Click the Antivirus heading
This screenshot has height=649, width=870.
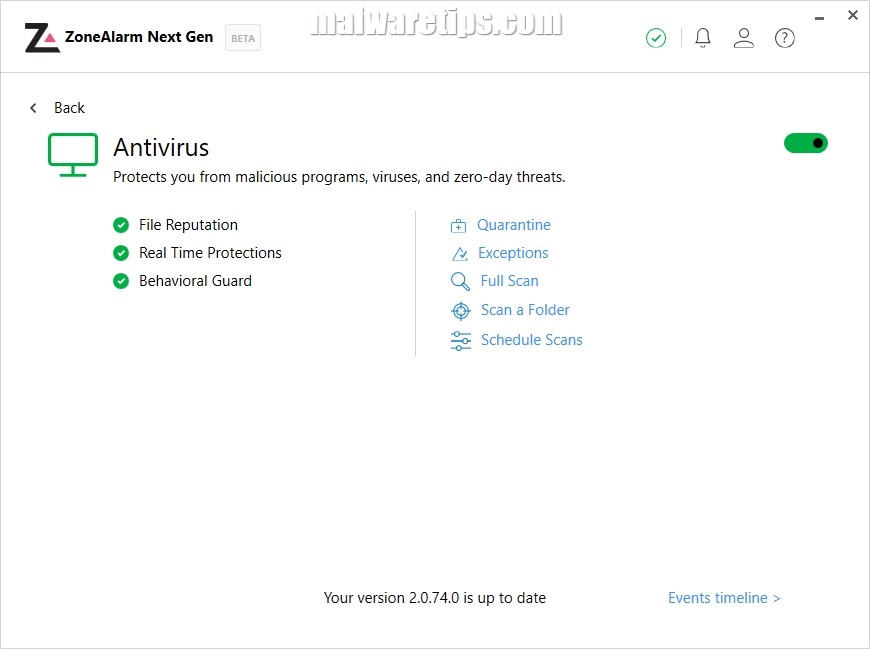click(161, 148)
